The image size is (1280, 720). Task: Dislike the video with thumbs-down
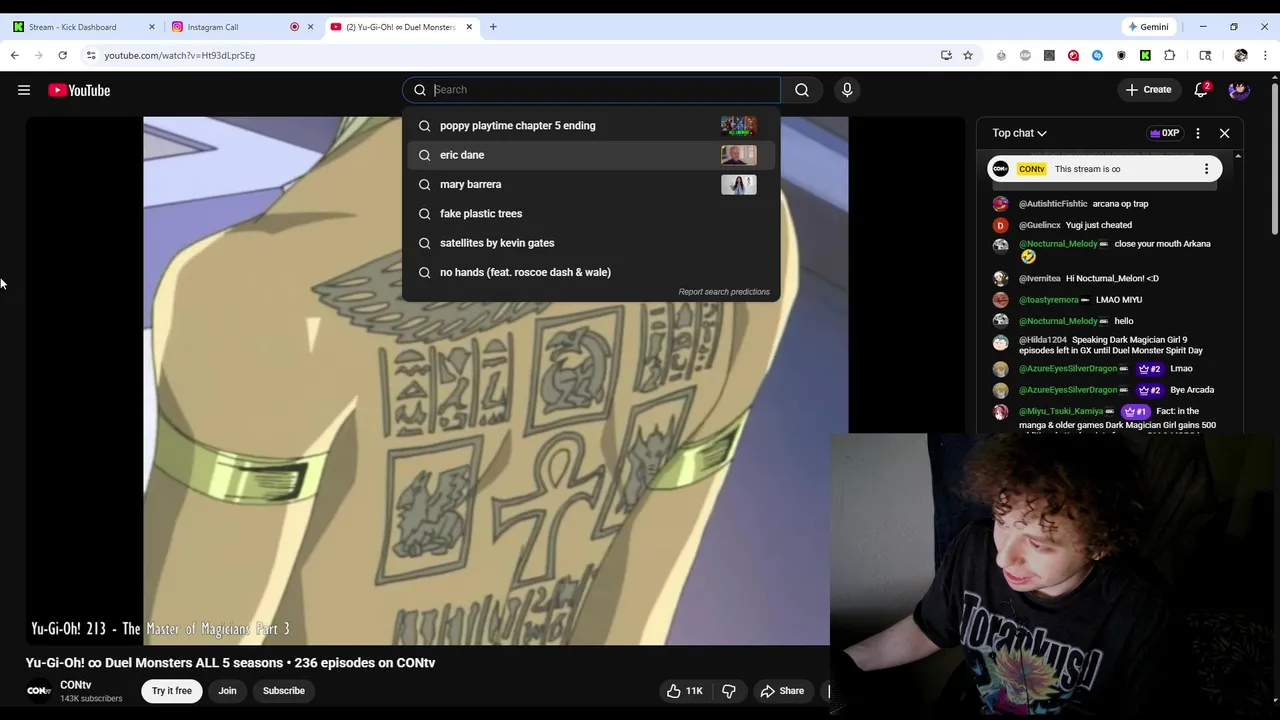click(x=729, y=691)
